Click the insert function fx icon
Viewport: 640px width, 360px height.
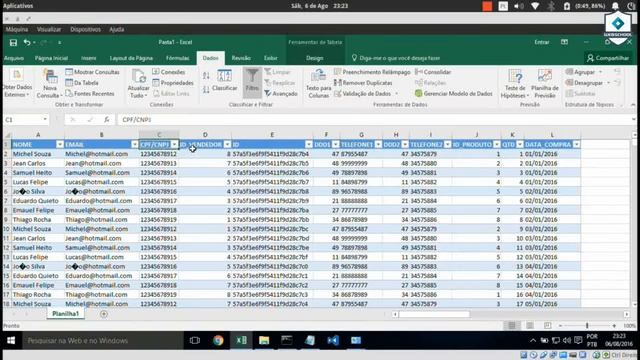[107, 120]
